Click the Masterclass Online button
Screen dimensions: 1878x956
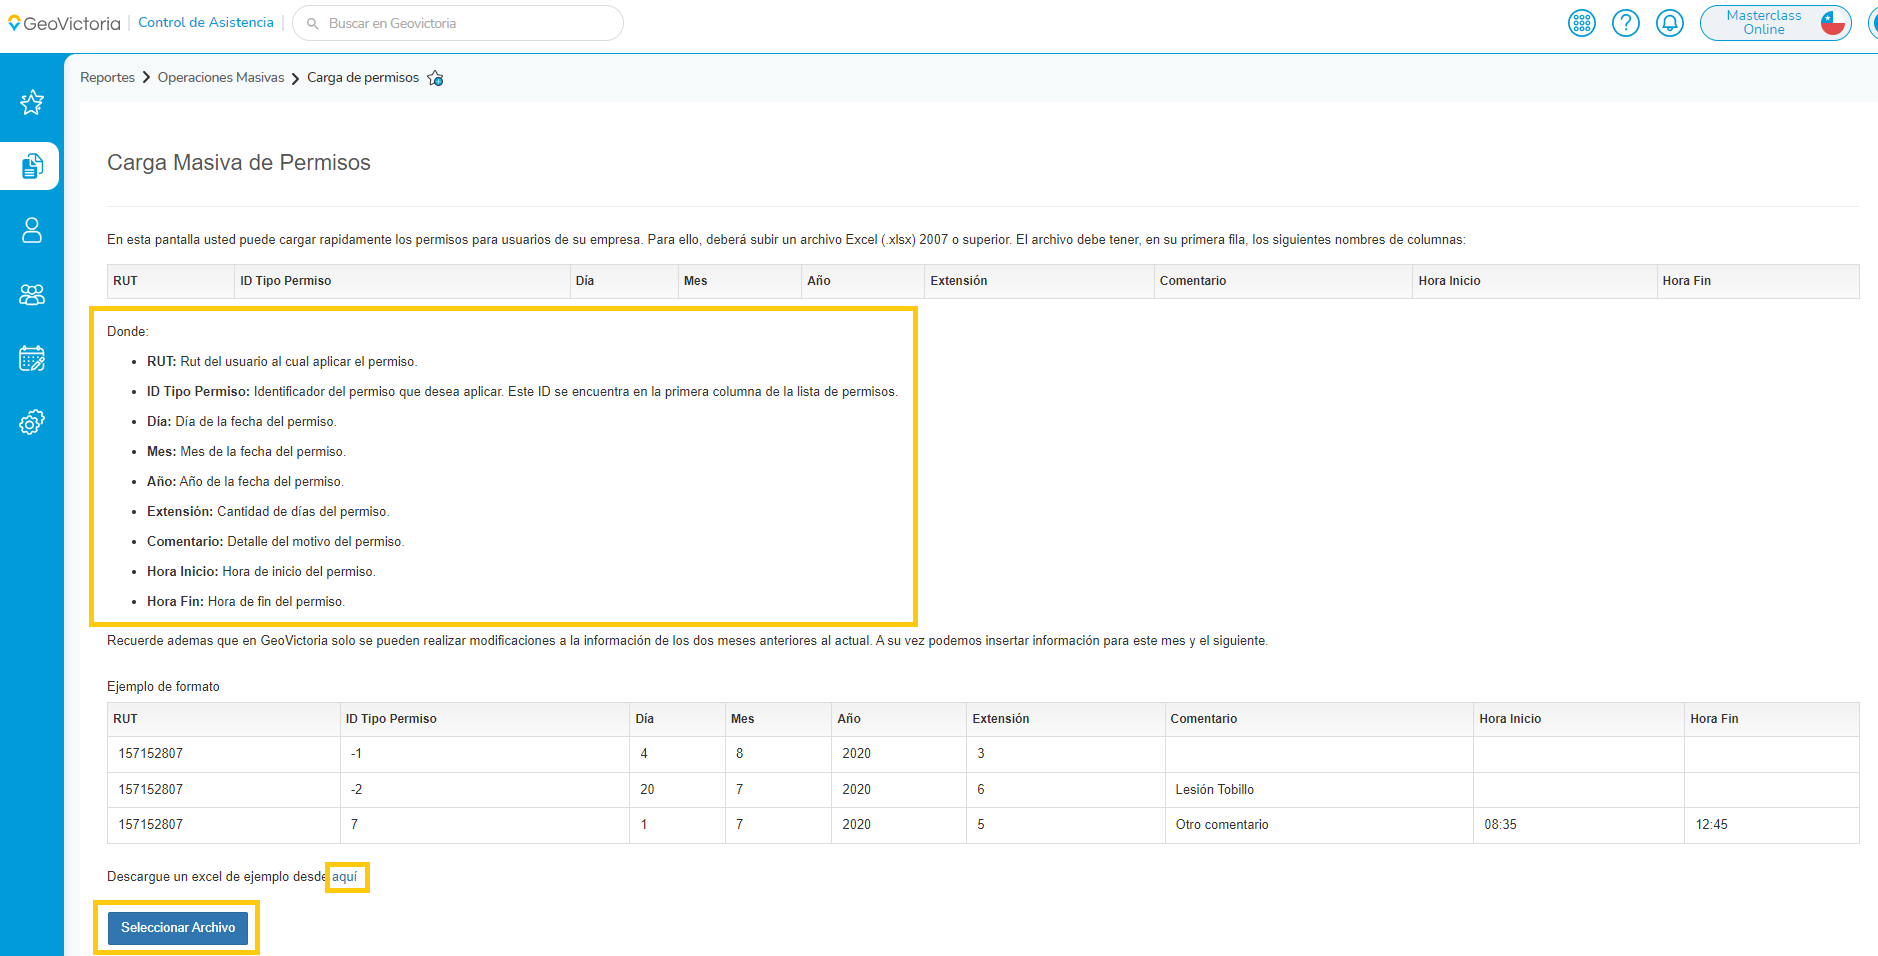coord(1763,23)
